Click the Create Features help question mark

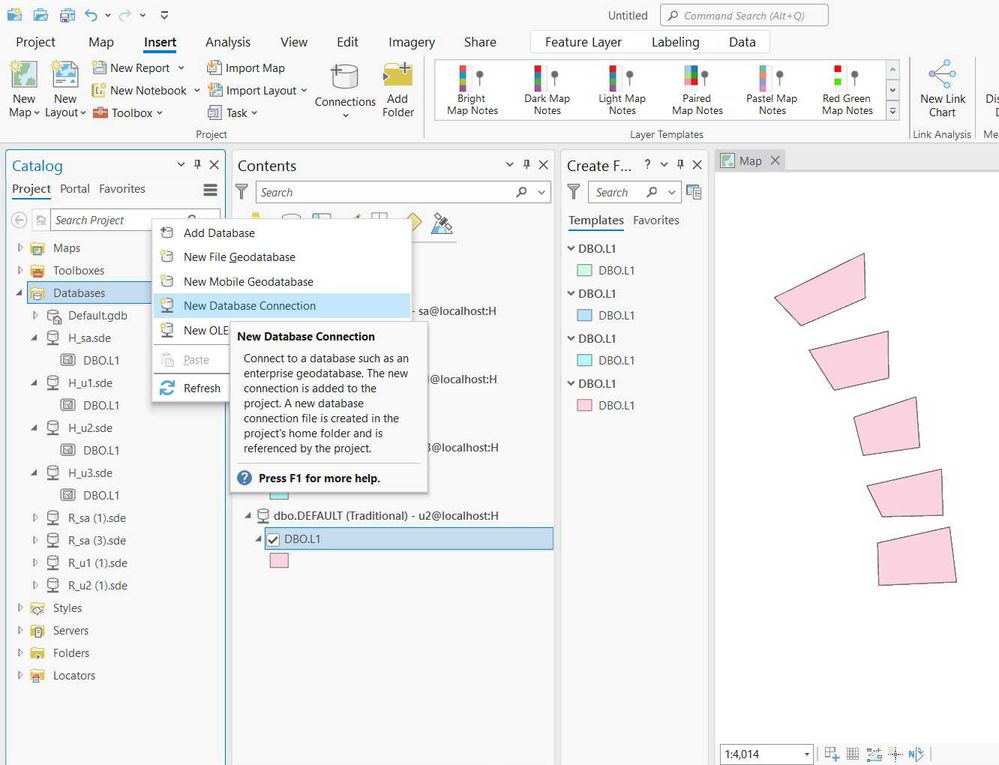point(647,164)
